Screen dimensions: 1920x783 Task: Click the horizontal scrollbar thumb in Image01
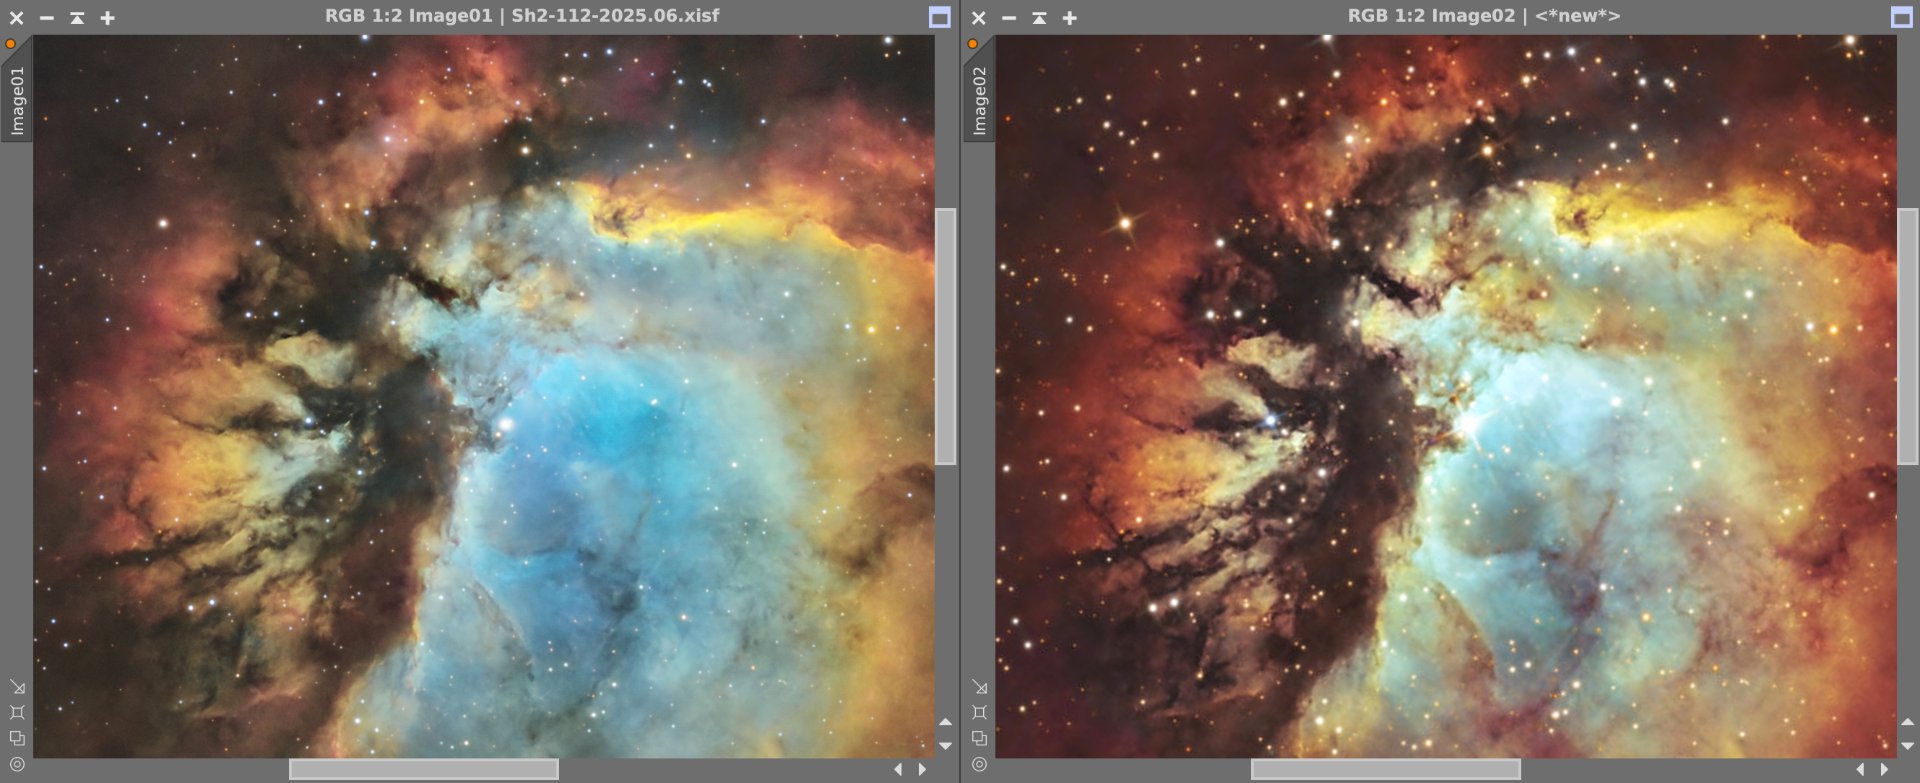tap(424, 769)
